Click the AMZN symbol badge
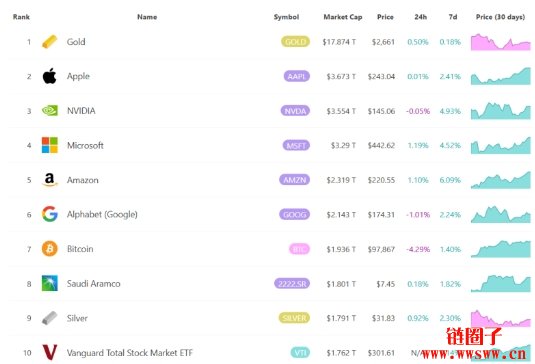This screenshot has height=364, width=535. (x=294, y=180)
